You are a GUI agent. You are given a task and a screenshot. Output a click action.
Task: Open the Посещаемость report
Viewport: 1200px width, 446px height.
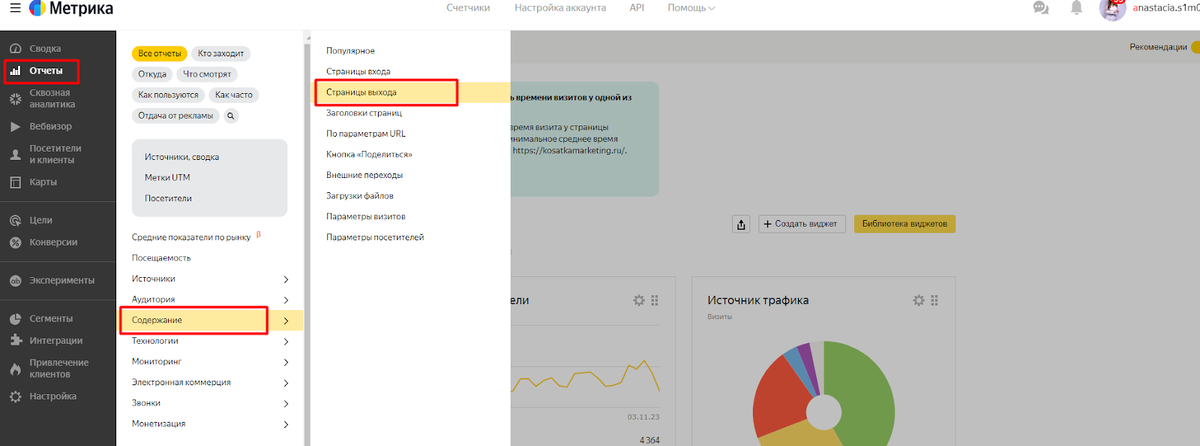click(161, 258)
